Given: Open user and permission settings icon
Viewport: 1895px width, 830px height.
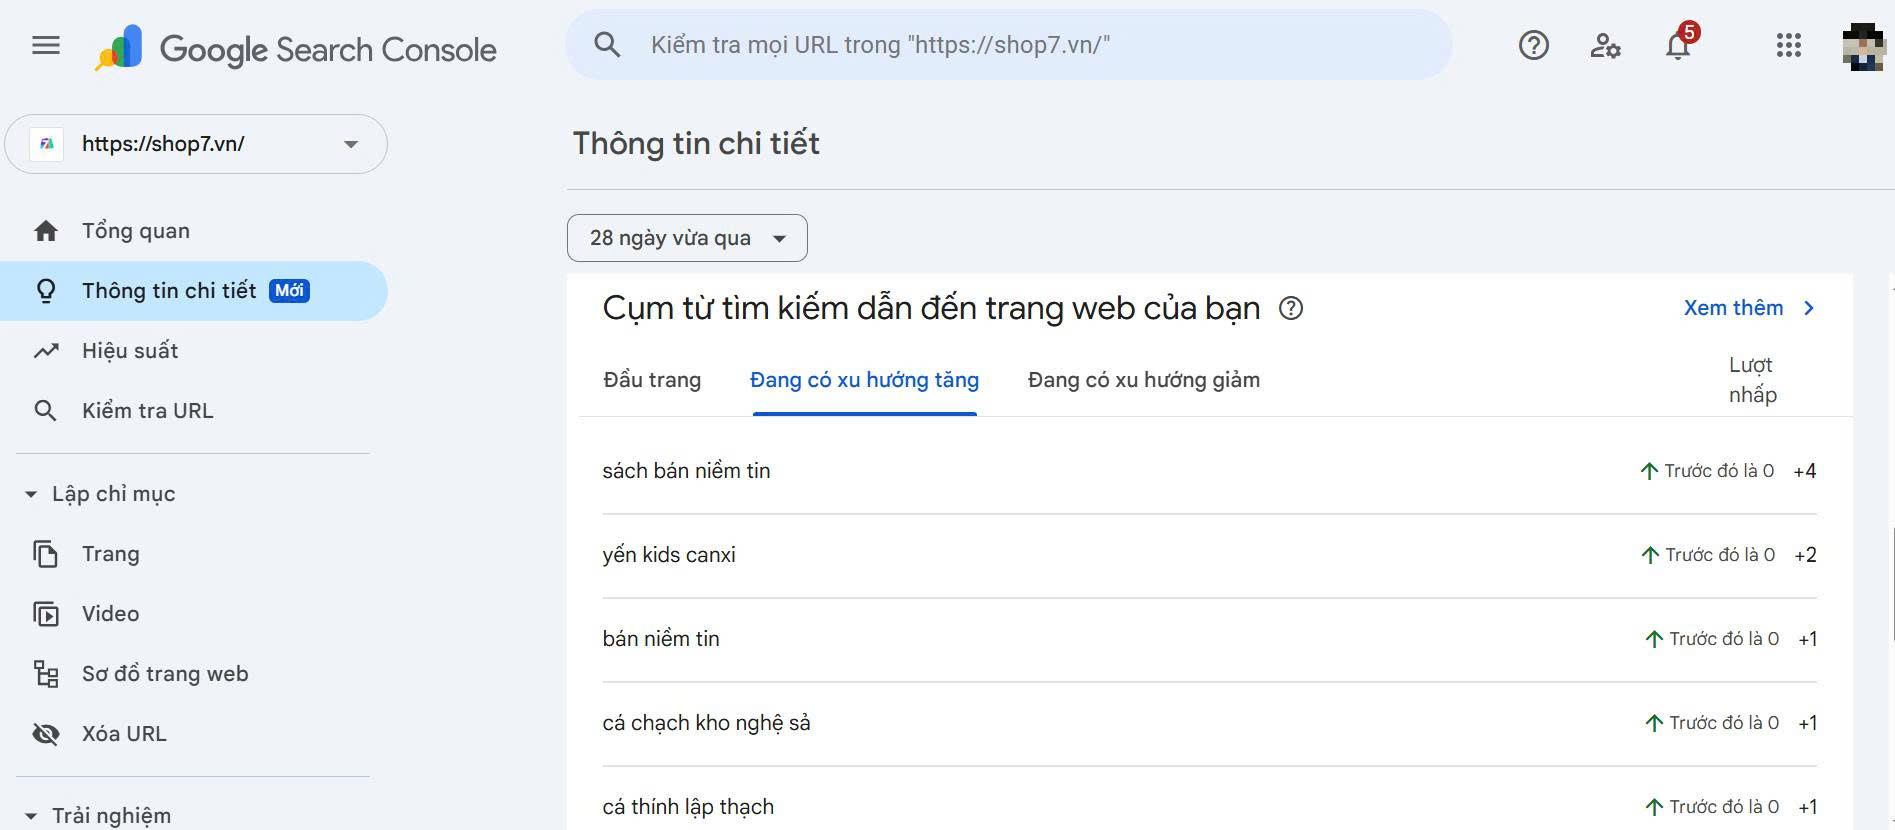Looking at the screenshot, I should click(1605, 46).
